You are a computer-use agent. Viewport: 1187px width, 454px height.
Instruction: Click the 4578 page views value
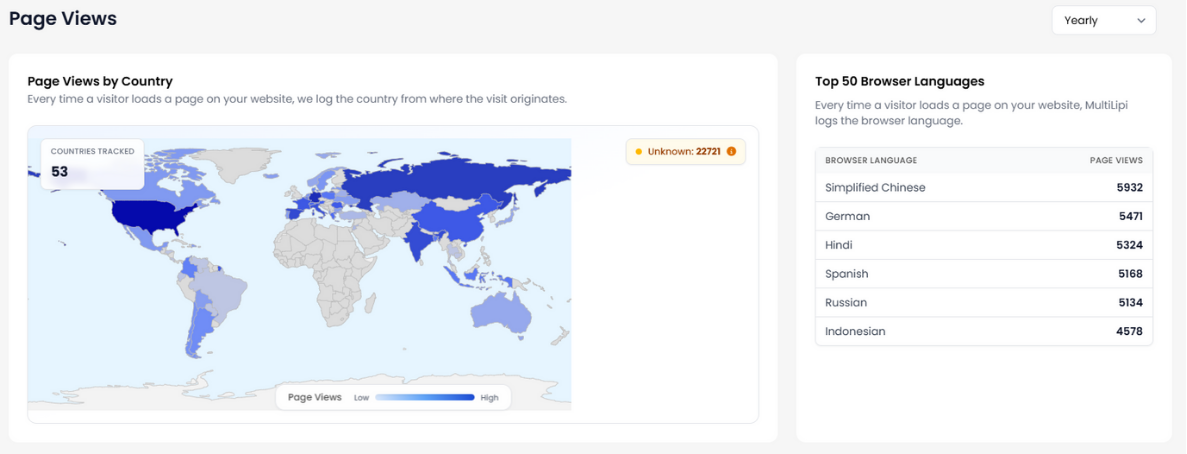tap(1129, 331)
